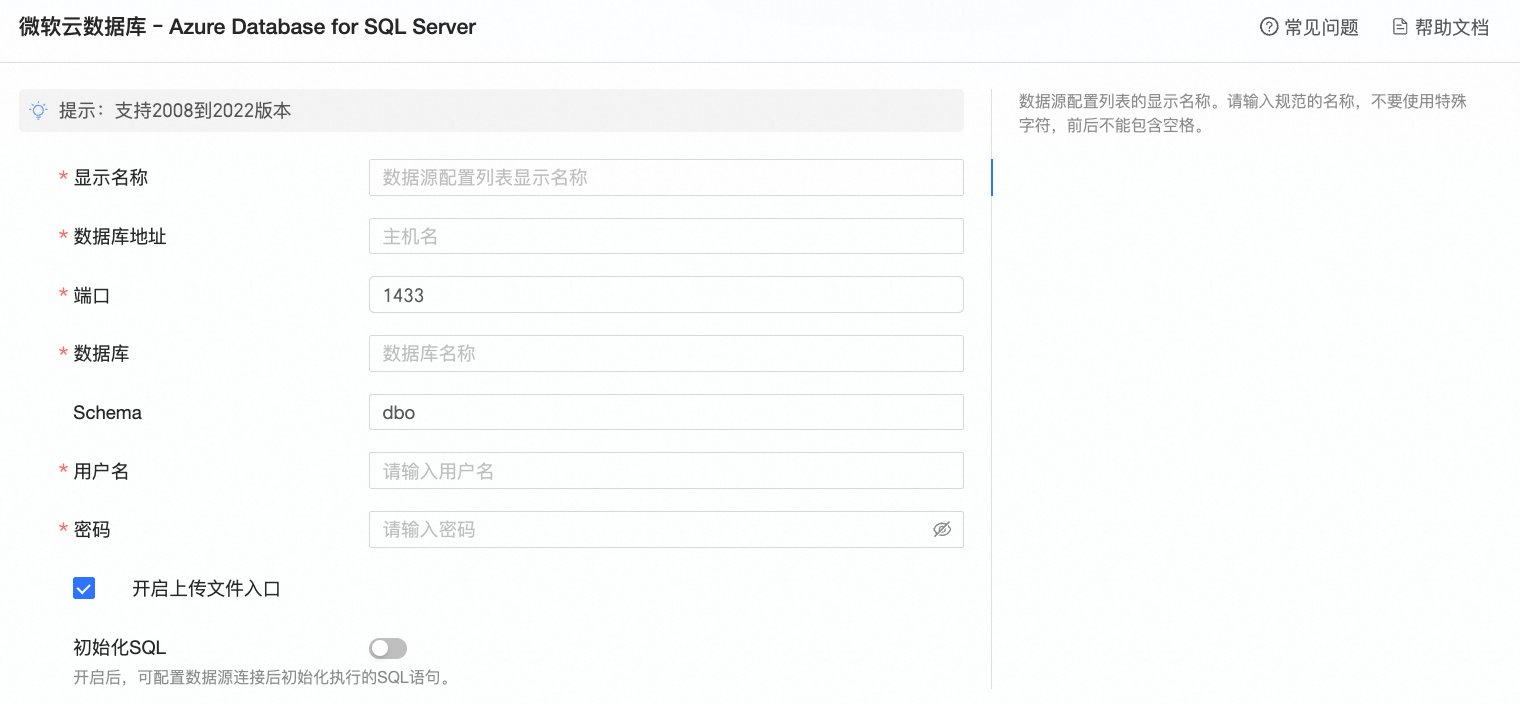Click the 用户名 field label
1520x704 pixels.
tap(101, 472)
